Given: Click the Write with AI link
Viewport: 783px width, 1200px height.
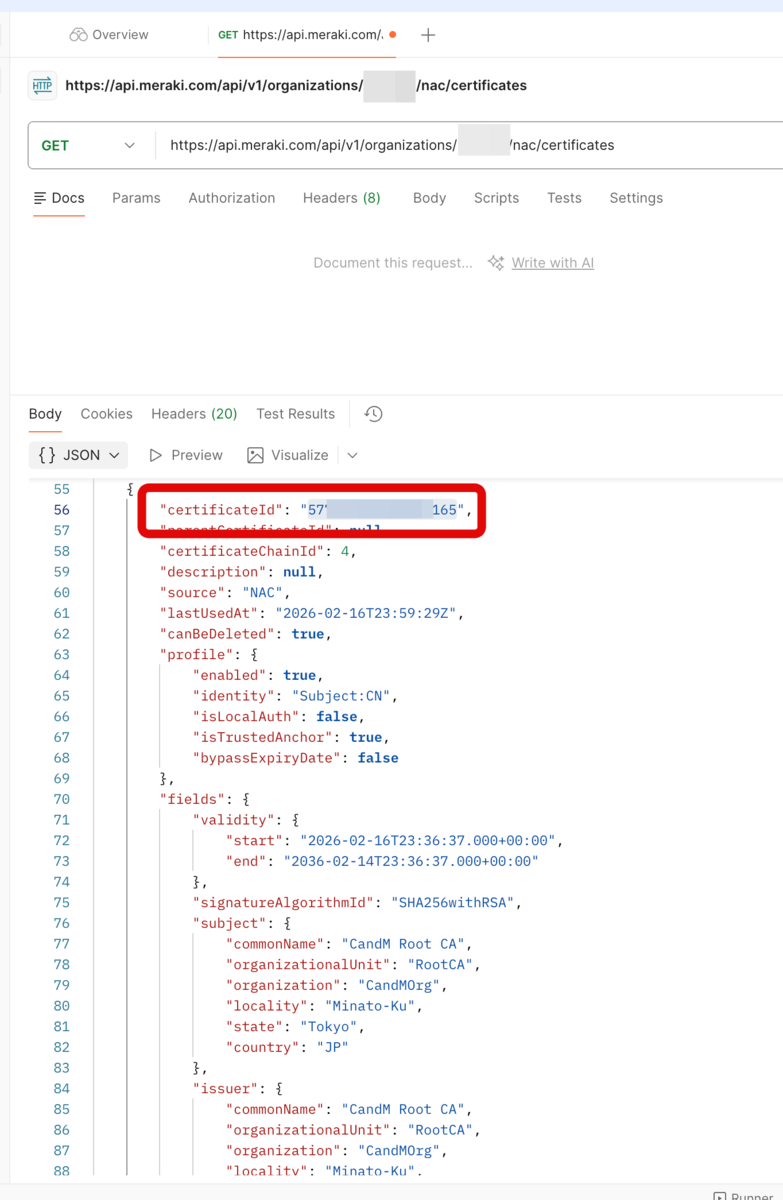Looking at the screenshot, I should 553,263.
